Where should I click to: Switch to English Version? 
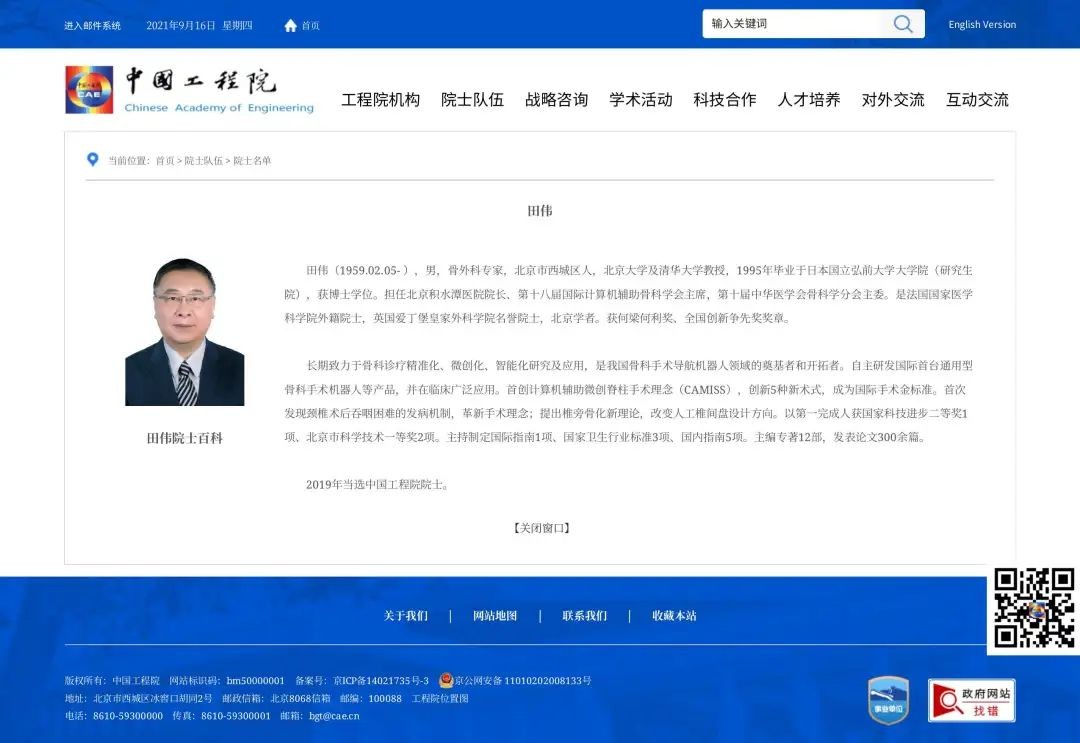pos(982,25)
